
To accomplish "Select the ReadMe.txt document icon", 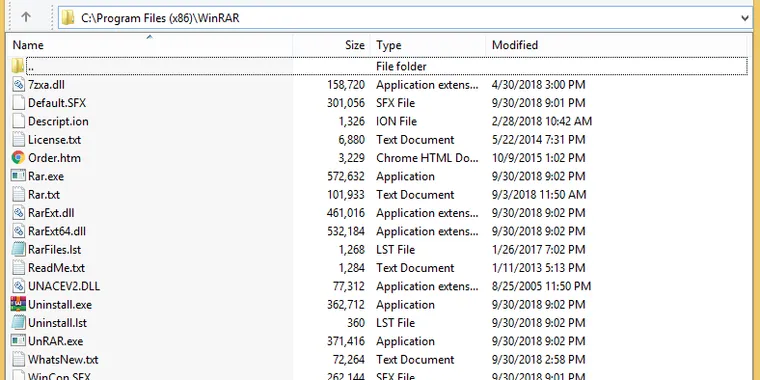I will [x=18, y=268].
